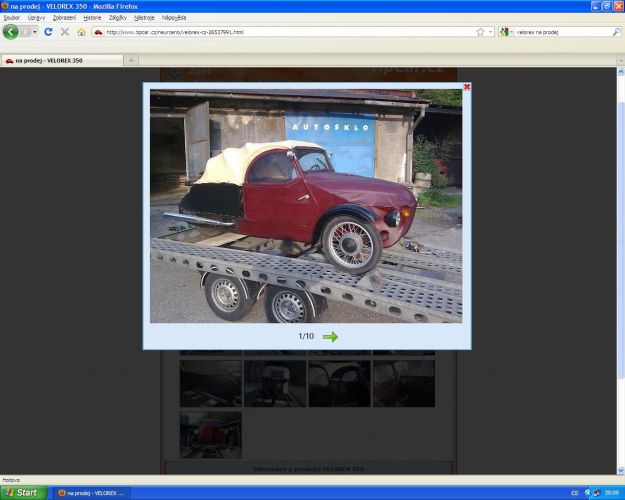Click the greyed forward navigation arrow
Image resolution: width=625 pixels, height=500 pixels.
pyautogui.click(x=25, y=32)
